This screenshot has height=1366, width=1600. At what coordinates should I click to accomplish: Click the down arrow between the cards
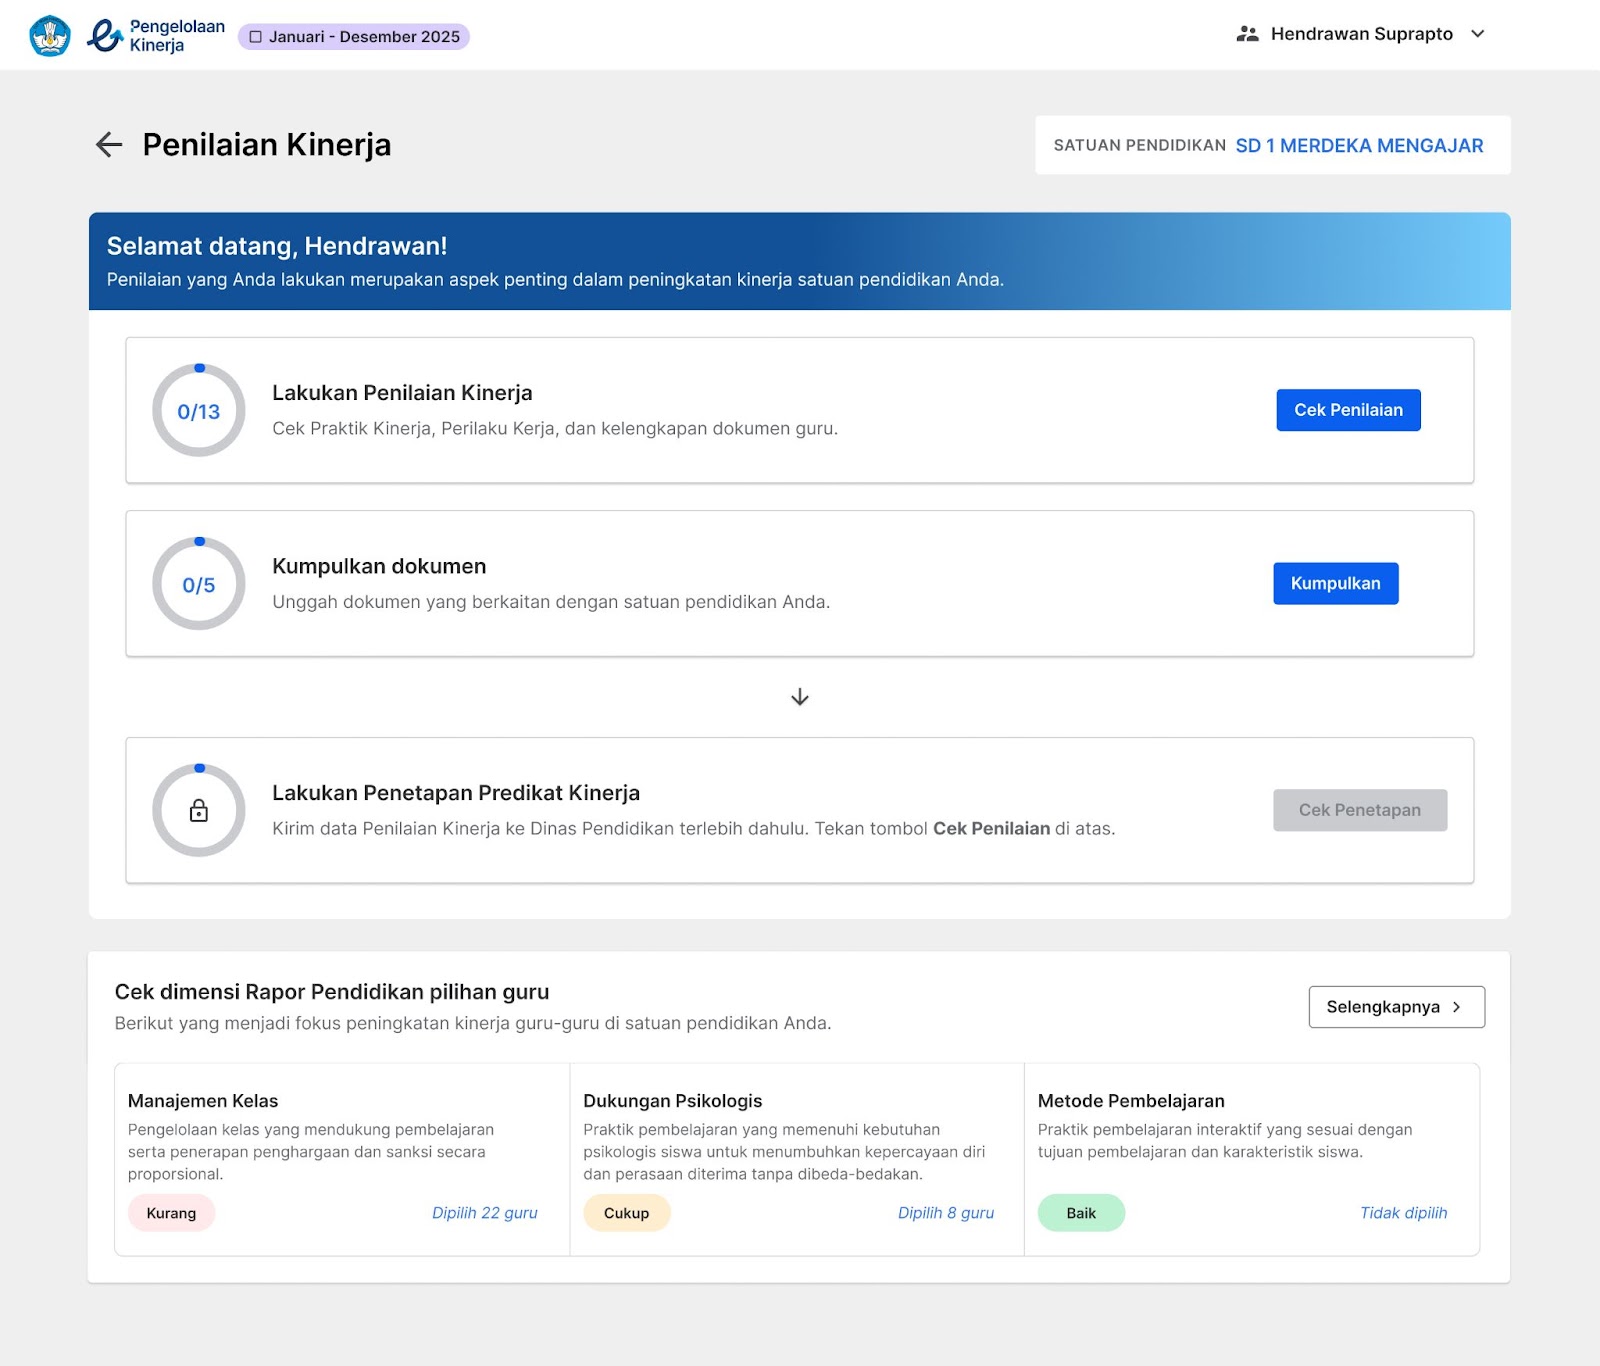800,697
